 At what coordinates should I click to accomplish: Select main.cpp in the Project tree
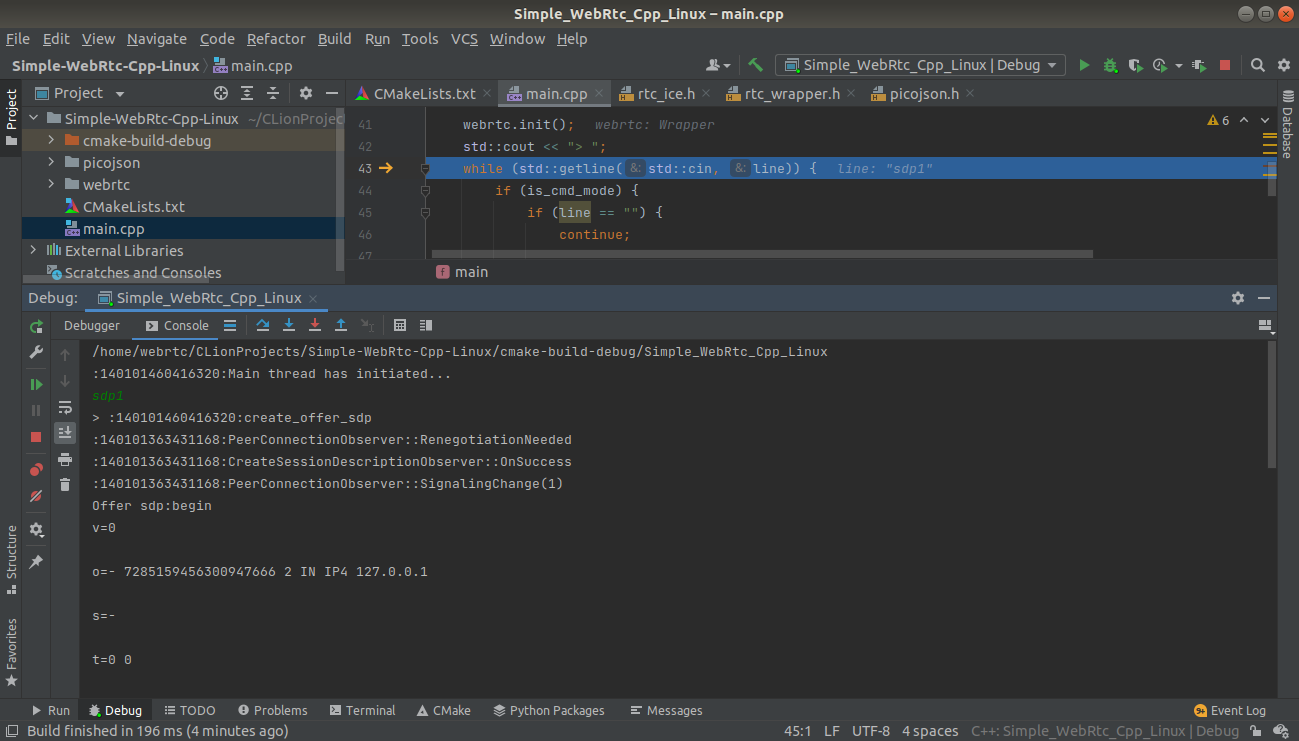tap(113, 229)
